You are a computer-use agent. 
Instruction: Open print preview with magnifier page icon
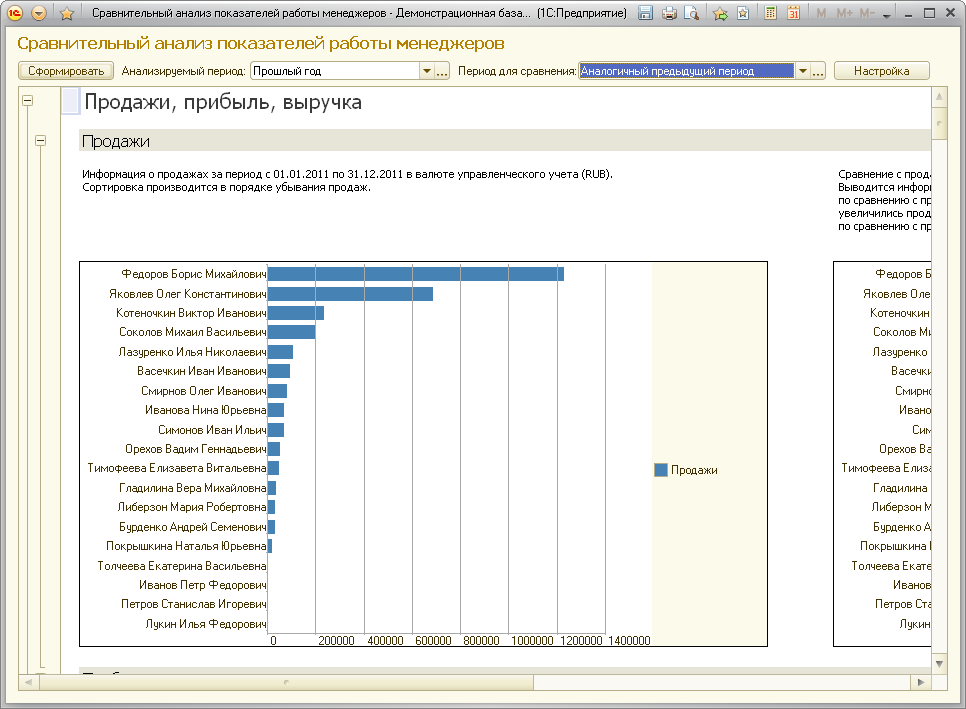(691, 14)
